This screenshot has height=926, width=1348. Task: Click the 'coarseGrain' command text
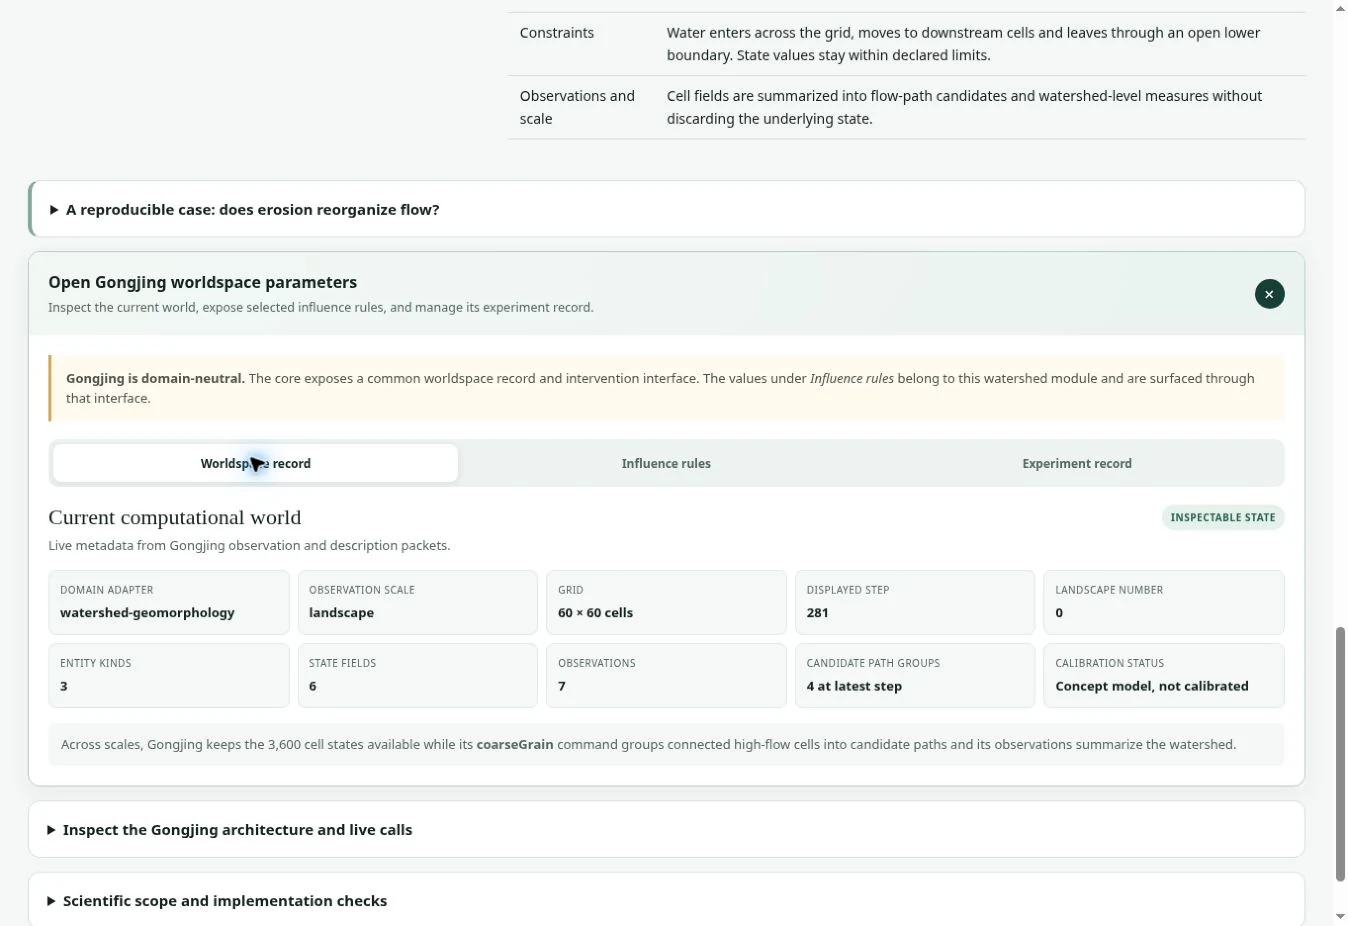point(515,744)
